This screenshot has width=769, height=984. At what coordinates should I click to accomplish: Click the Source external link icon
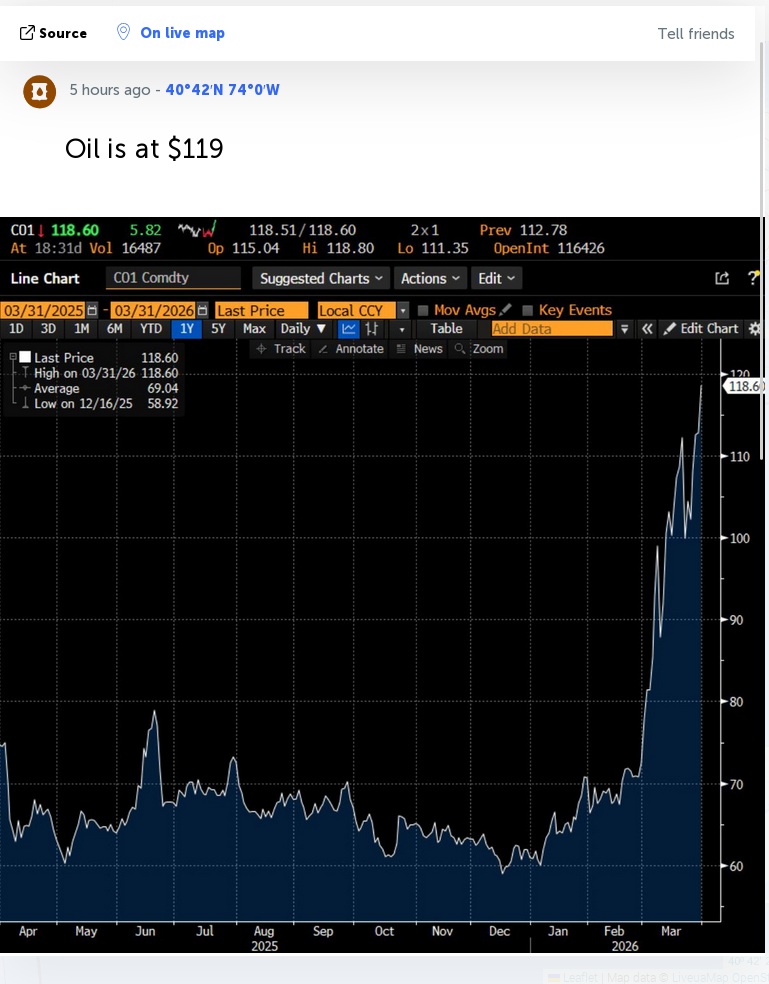point(27,33)
